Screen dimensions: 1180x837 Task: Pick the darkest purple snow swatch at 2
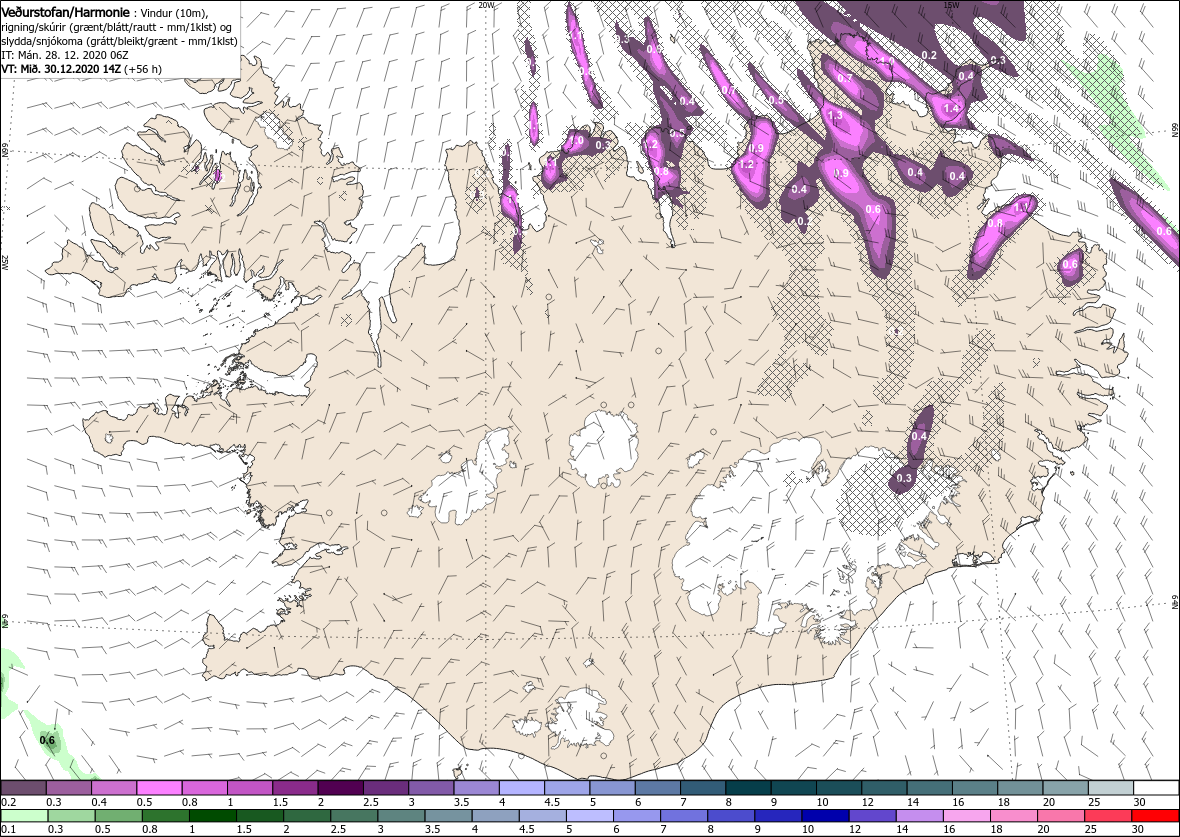pos(340,788)
